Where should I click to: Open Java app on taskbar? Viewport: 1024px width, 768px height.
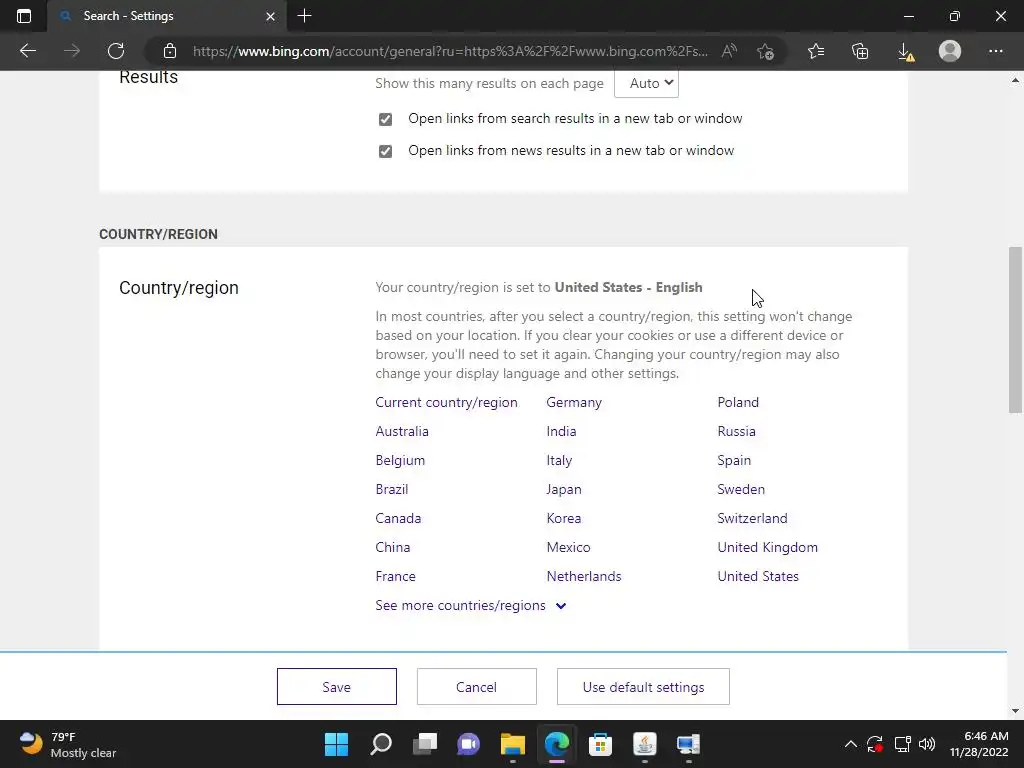click(x=645, y=744)
